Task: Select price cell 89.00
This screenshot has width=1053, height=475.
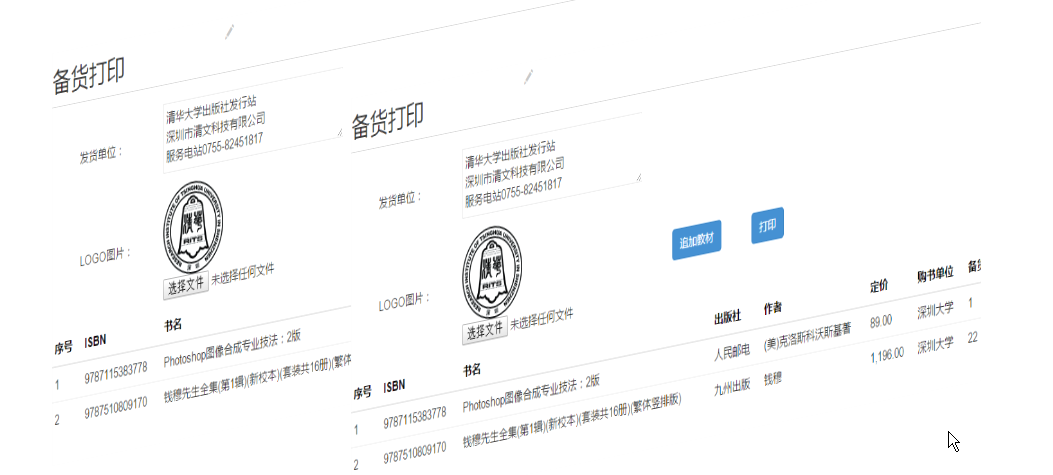Action: 880,322
